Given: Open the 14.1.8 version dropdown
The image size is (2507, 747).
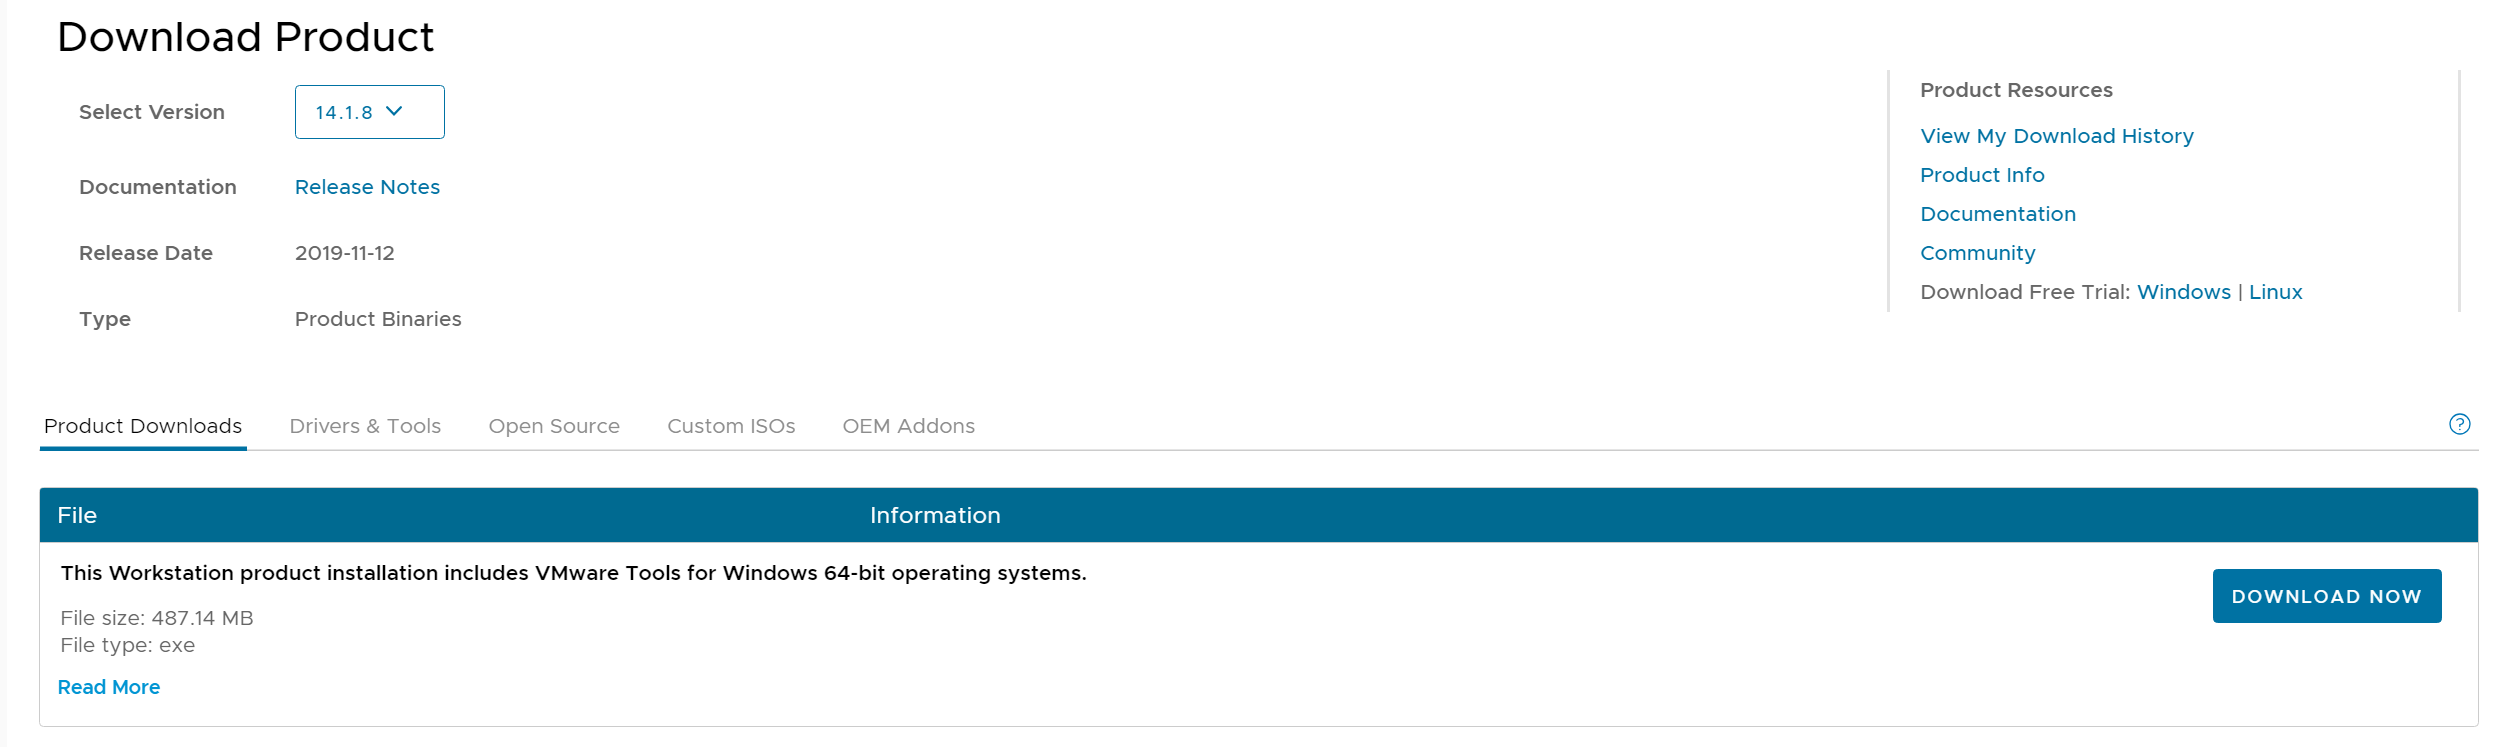Looking at the screenshot, I should click(x=369, y=112).
